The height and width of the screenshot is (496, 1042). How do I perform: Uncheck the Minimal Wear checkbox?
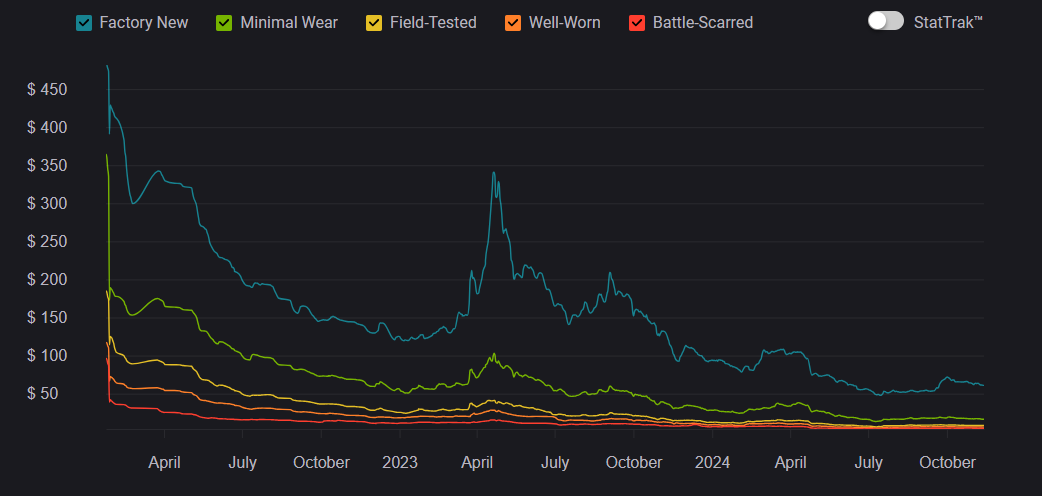pos(225,22)
